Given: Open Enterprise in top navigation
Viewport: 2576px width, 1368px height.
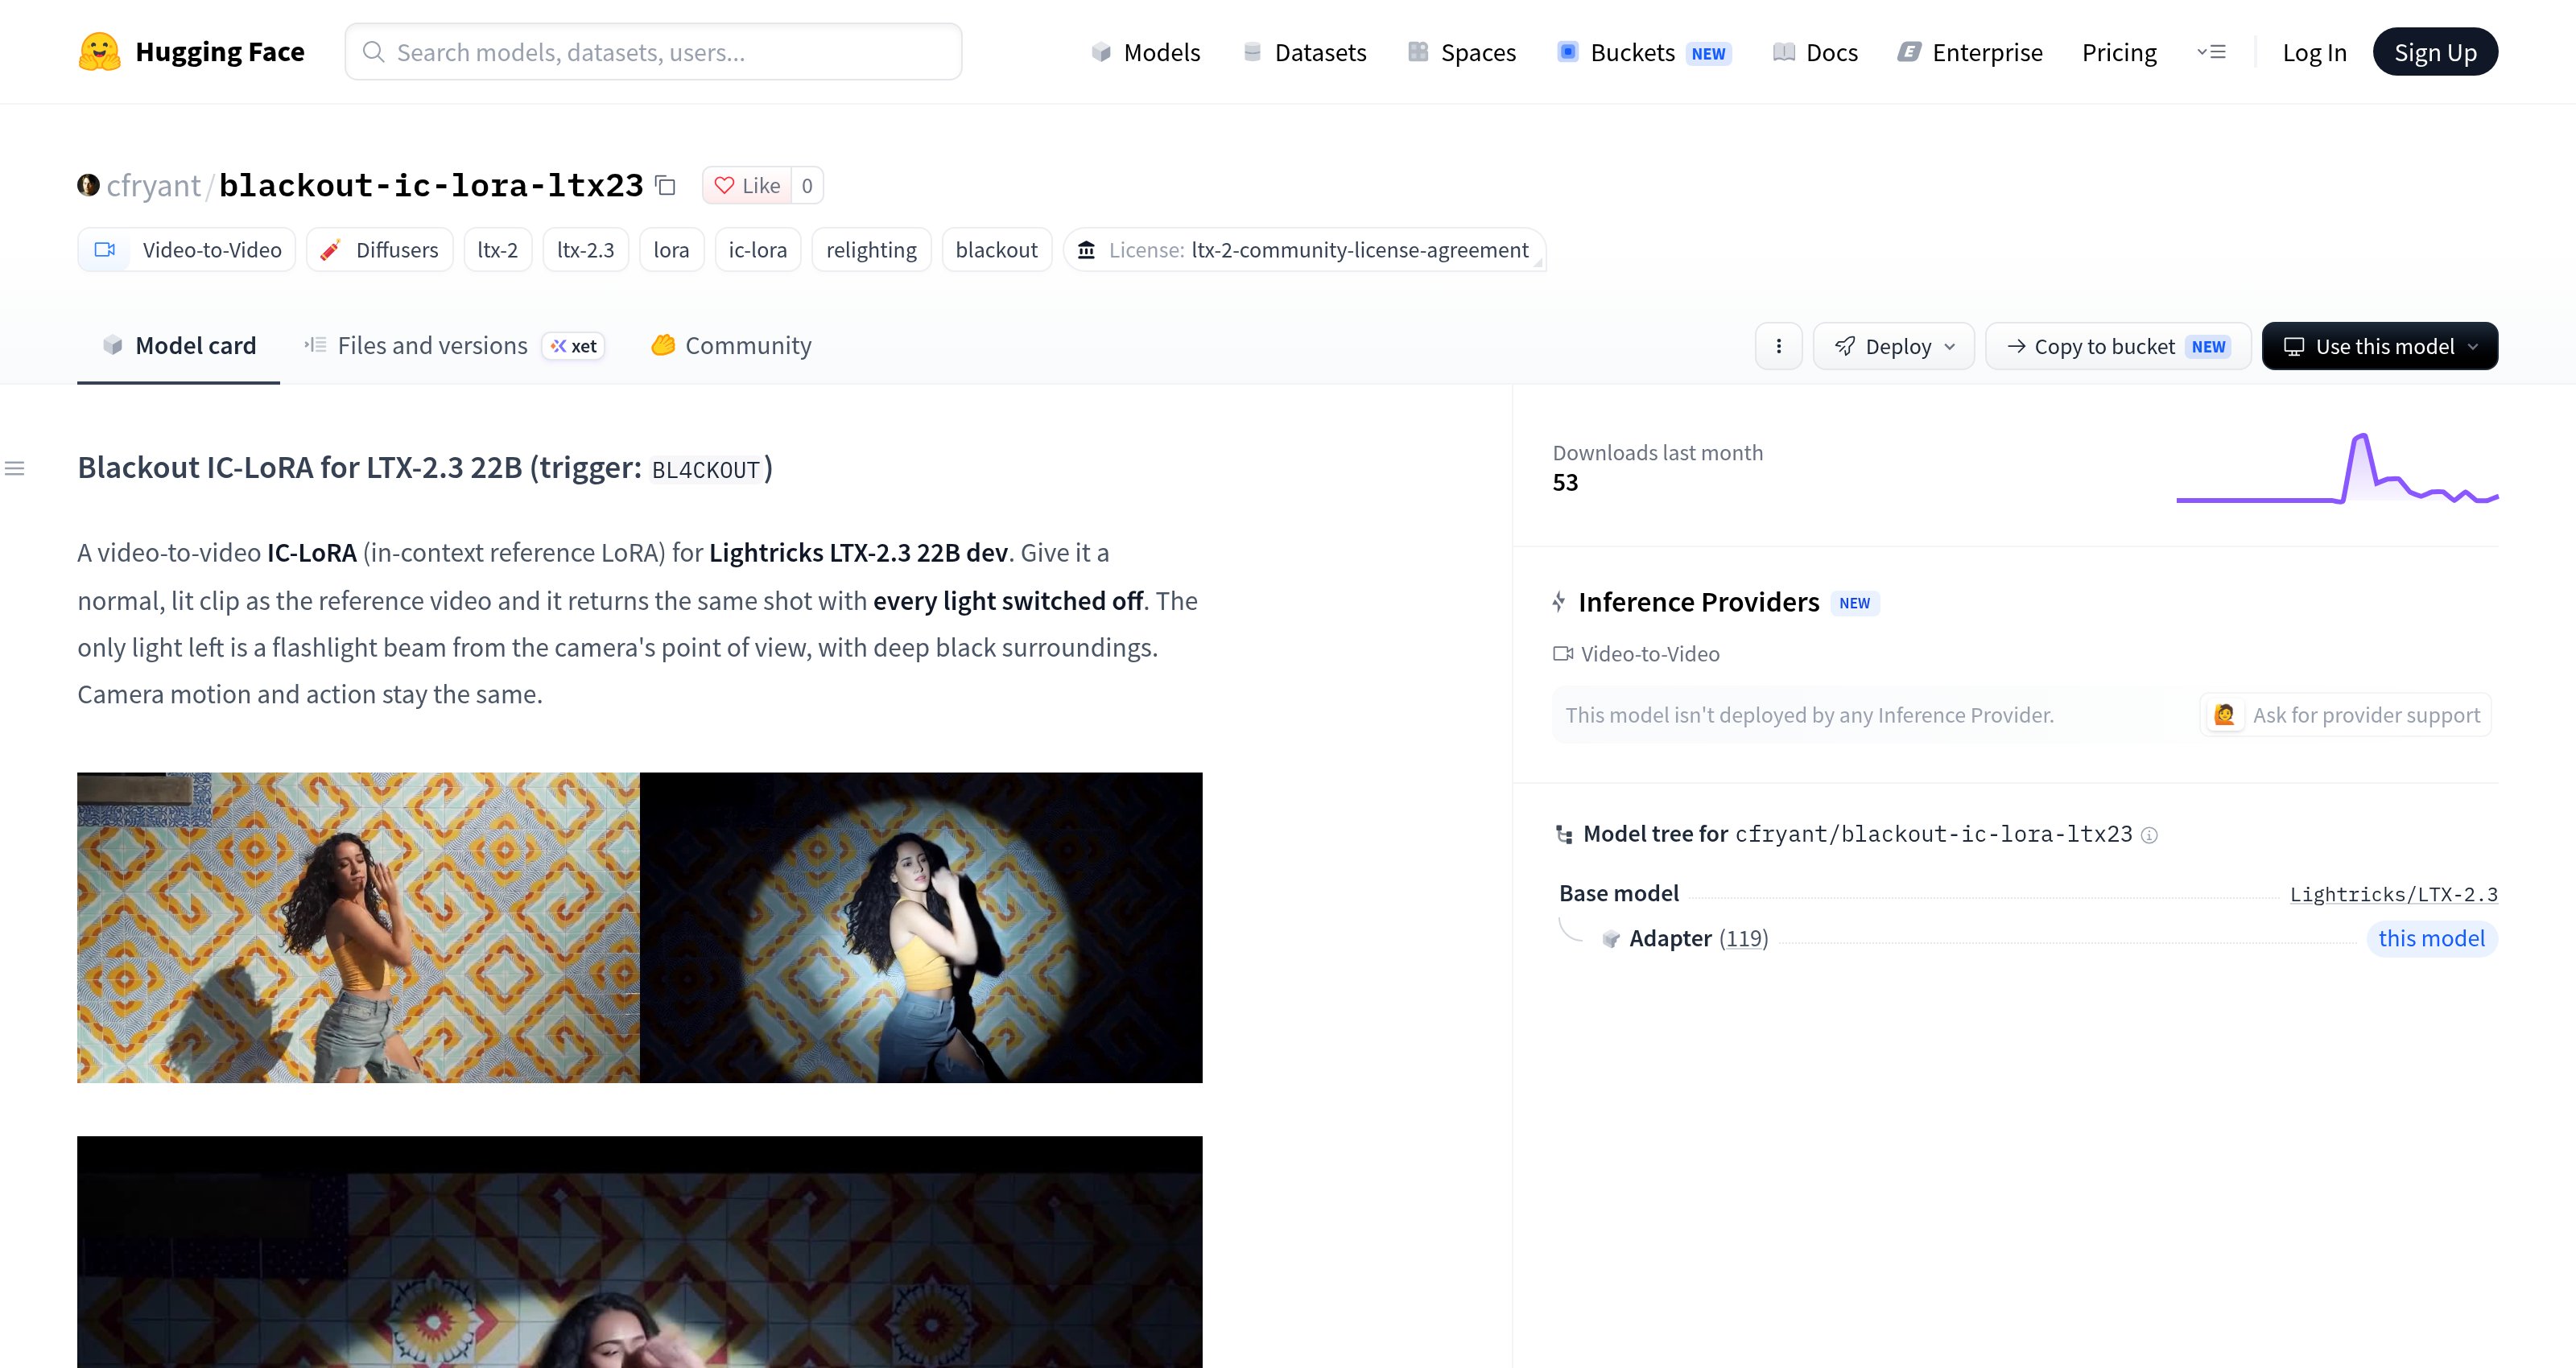Looking at the screenshot, I should tap(1970, 52).
